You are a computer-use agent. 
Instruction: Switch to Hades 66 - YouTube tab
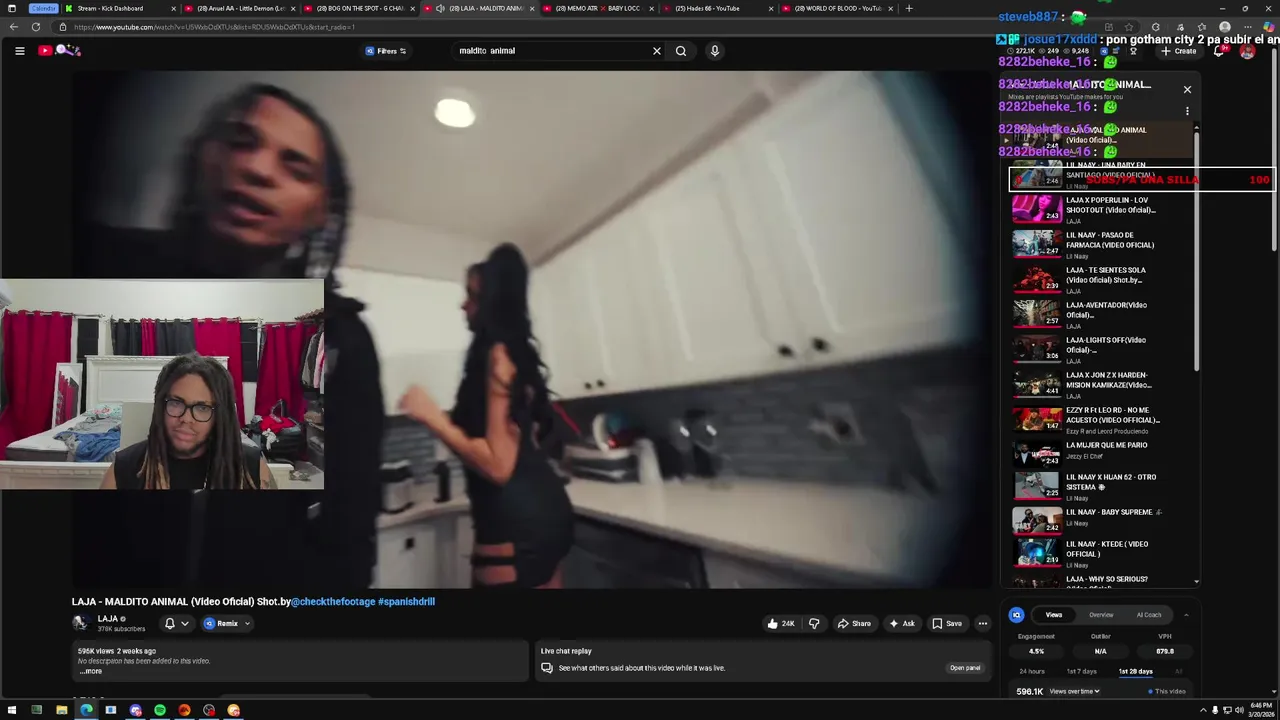718,8
